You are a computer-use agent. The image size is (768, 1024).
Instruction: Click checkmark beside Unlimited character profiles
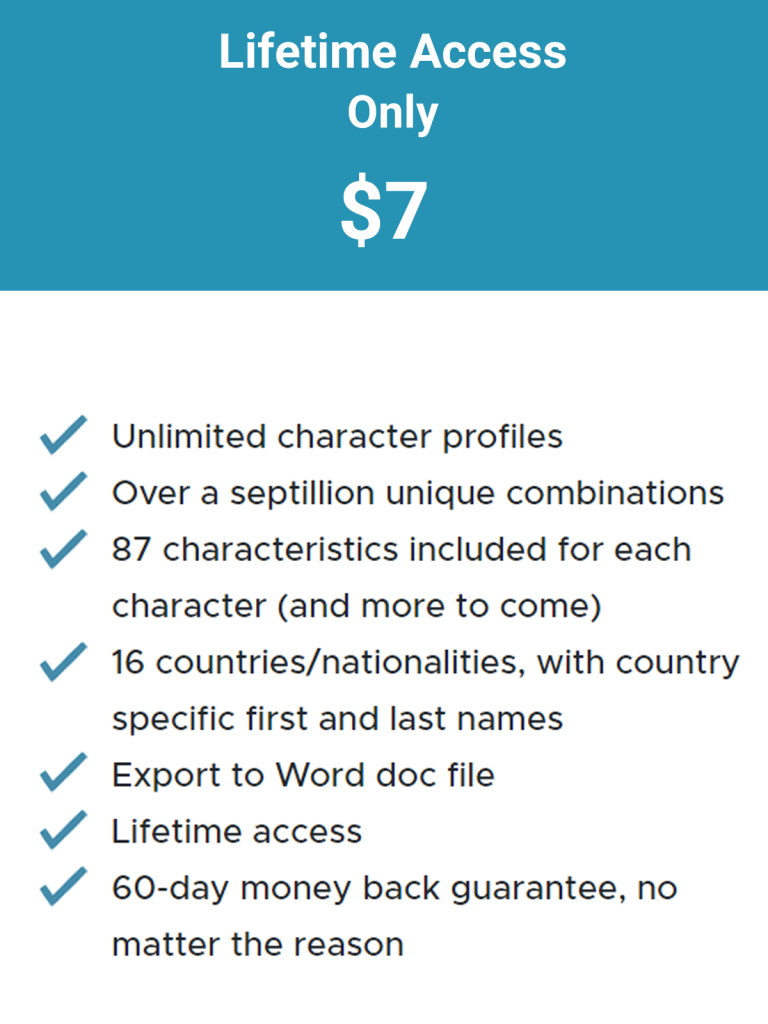click(x=63, y=434)
